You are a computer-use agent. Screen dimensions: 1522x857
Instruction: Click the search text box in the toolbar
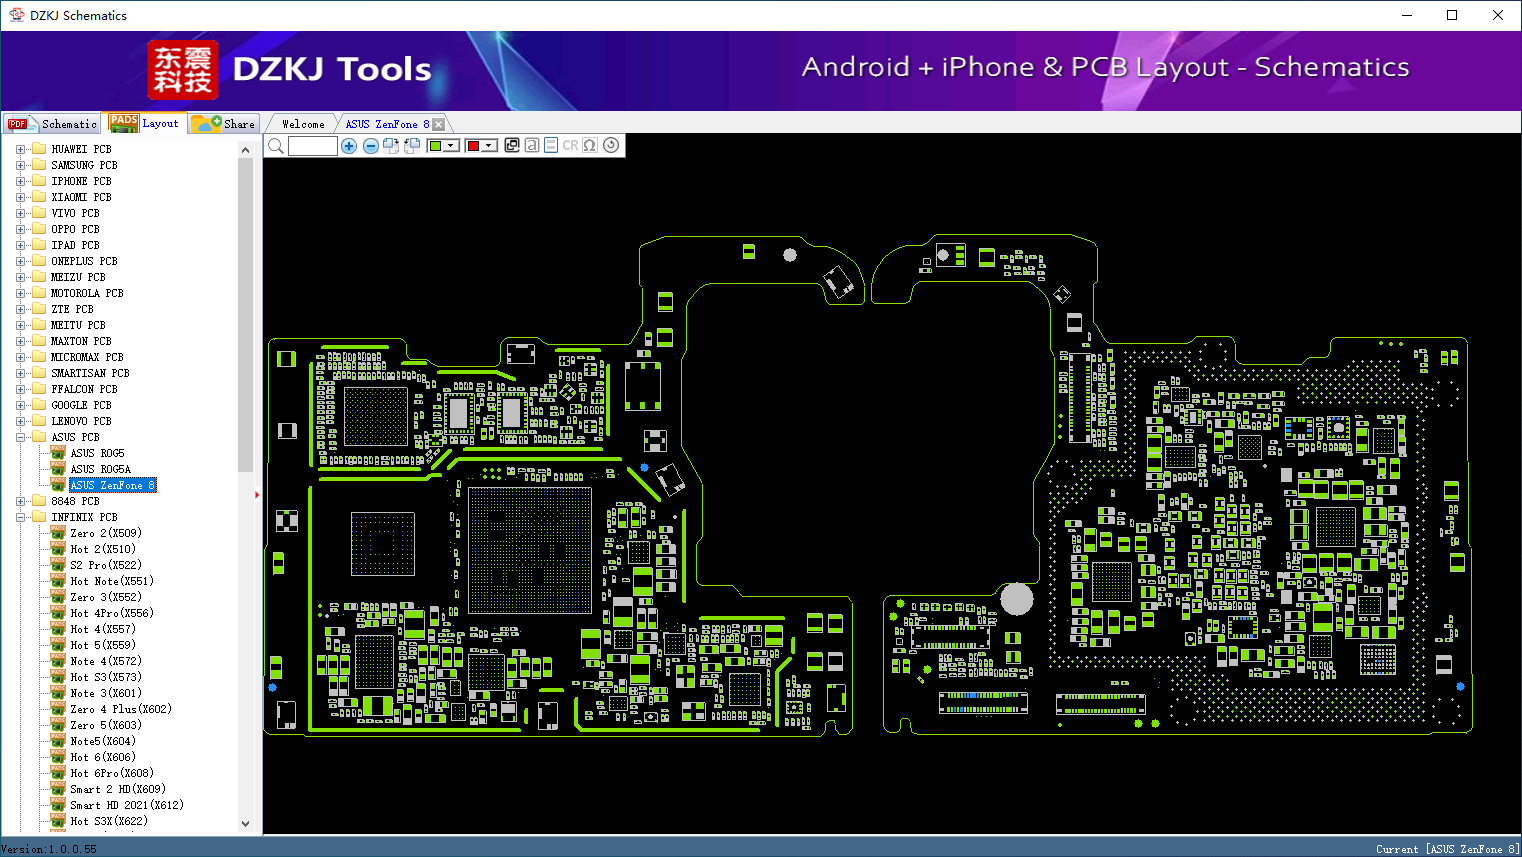(313, 146)
